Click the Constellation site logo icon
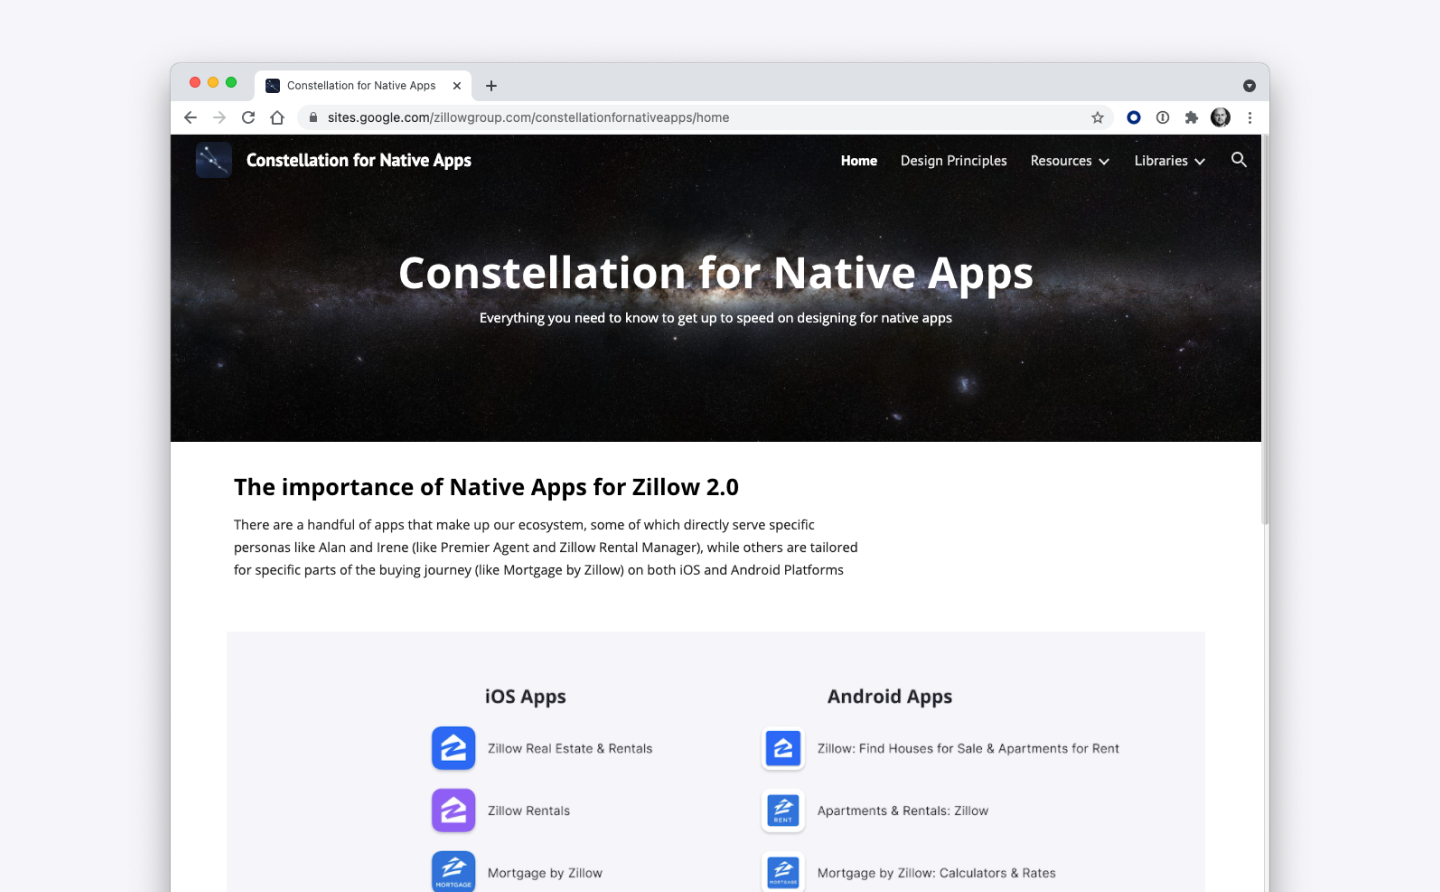Screen dimensions: 1440x892 [214, 160]
